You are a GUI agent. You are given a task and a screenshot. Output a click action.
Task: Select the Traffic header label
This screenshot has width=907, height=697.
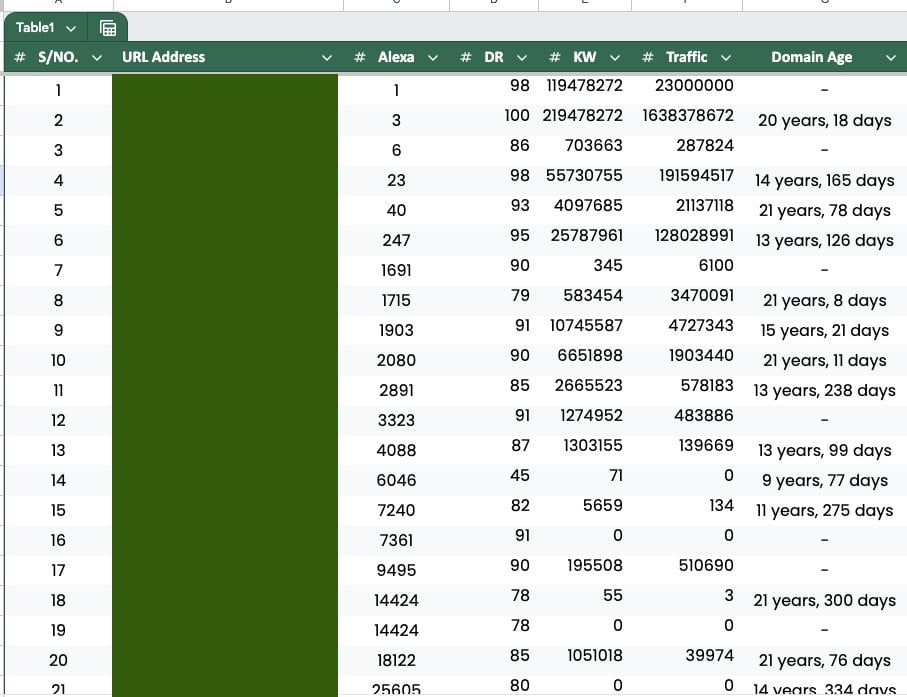click(x=686, y=57)
